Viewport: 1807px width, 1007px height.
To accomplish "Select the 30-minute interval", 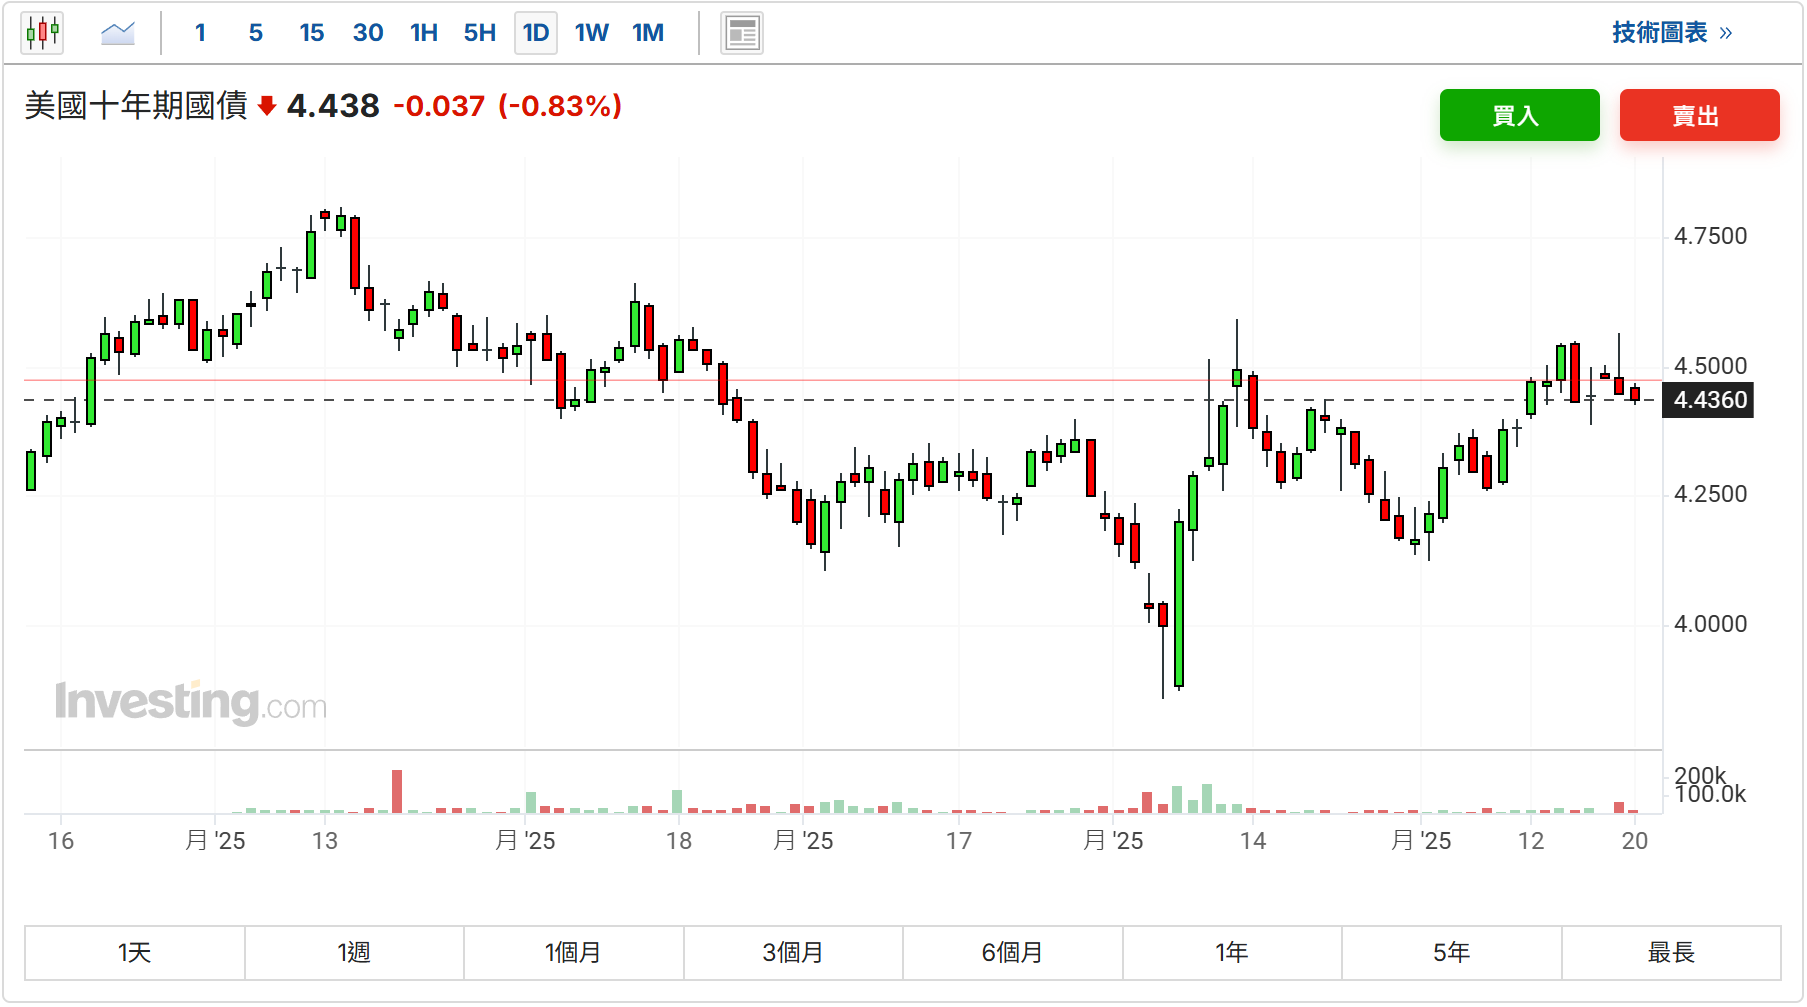I will (x=368, y=33).
